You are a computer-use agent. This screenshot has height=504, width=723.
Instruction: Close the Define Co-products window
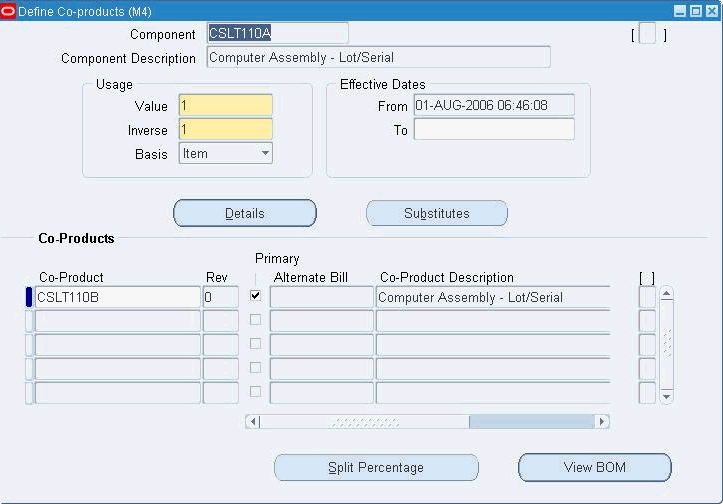[x=712, y=11]
